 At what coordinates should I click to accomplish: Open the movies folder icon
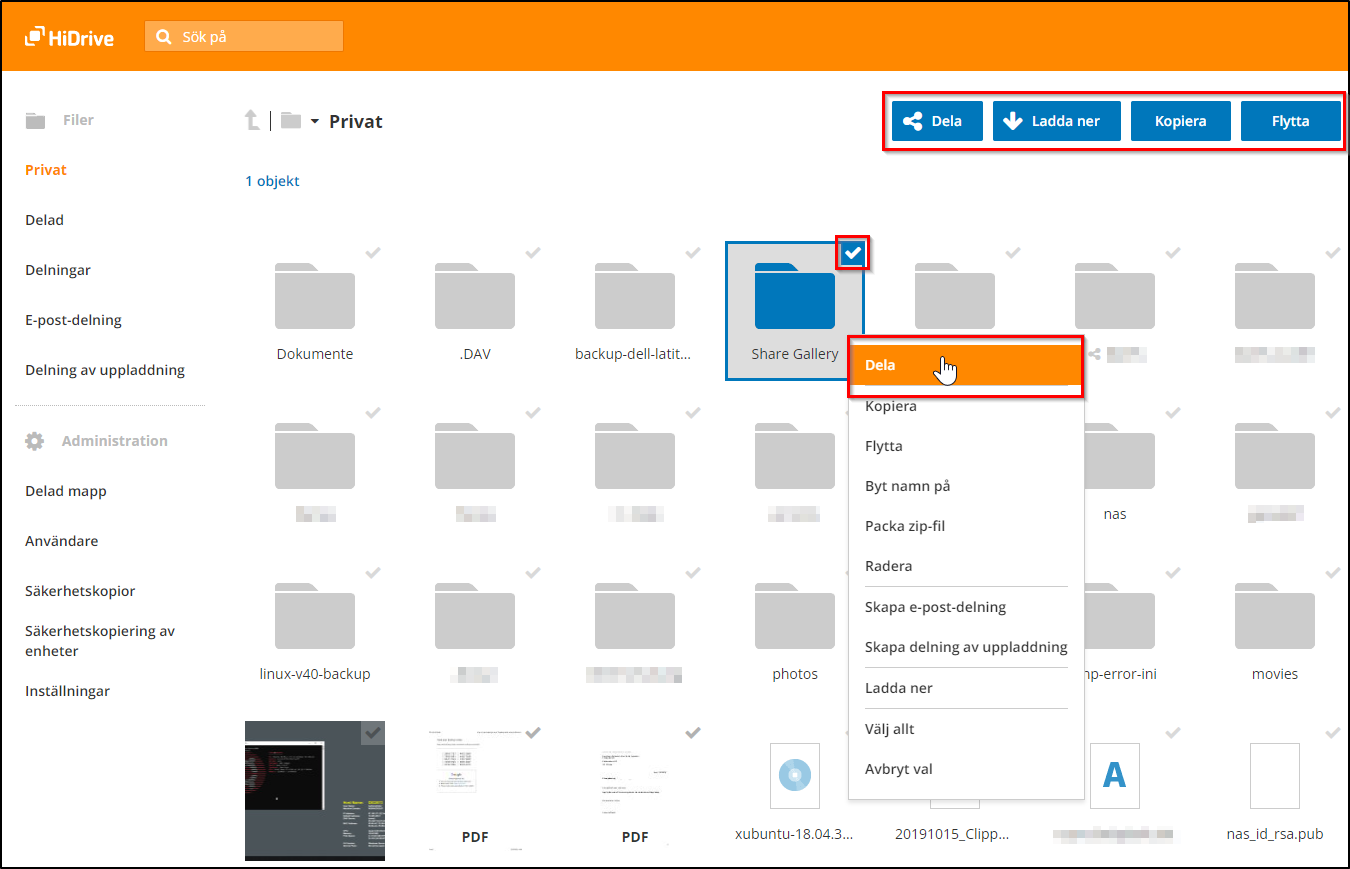[1274, 617]
